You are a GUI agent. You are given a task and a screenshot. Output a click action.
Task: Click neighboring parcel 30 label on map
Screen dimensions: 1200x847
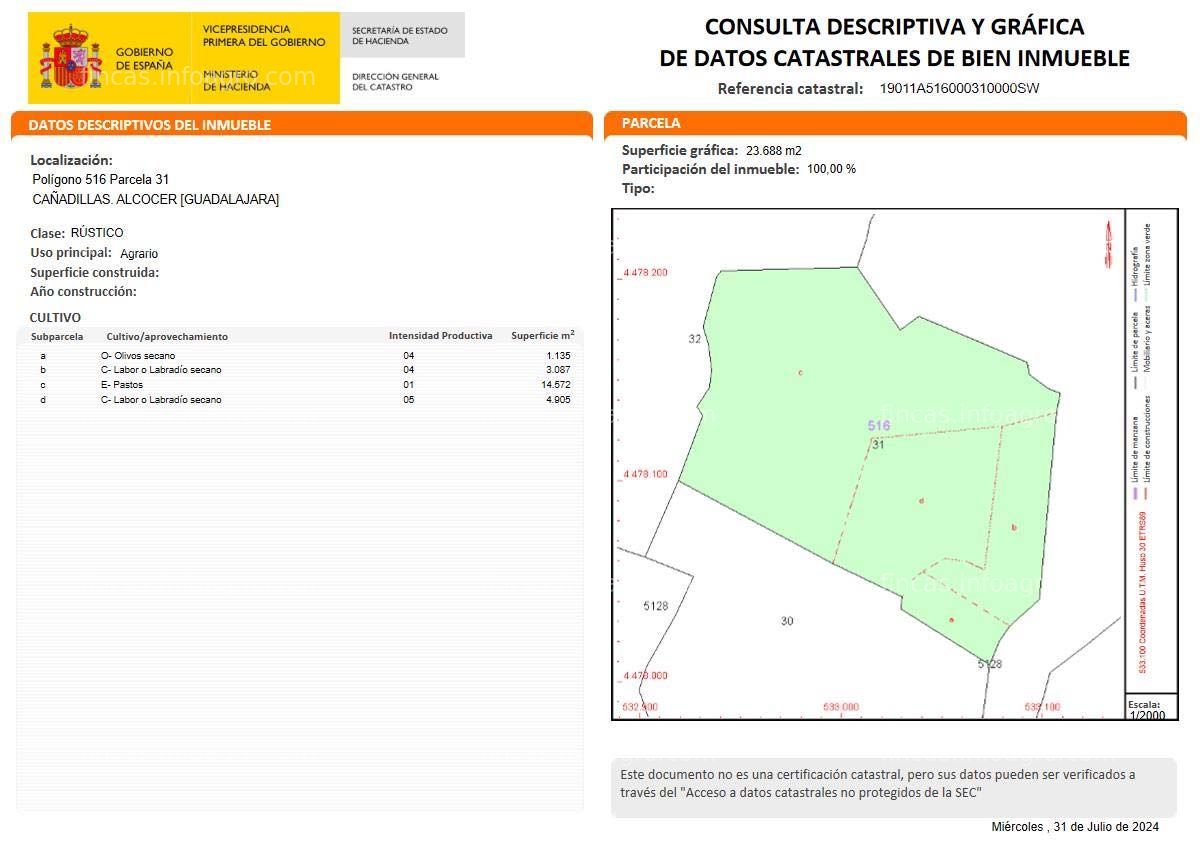[x=787, y=621]
